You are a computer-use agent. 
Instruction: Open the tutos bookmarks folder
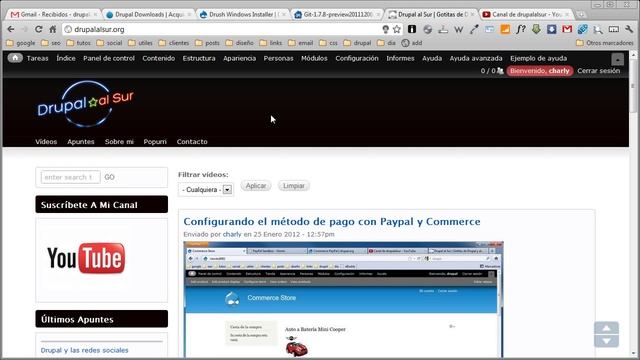(x=78, y=43)
